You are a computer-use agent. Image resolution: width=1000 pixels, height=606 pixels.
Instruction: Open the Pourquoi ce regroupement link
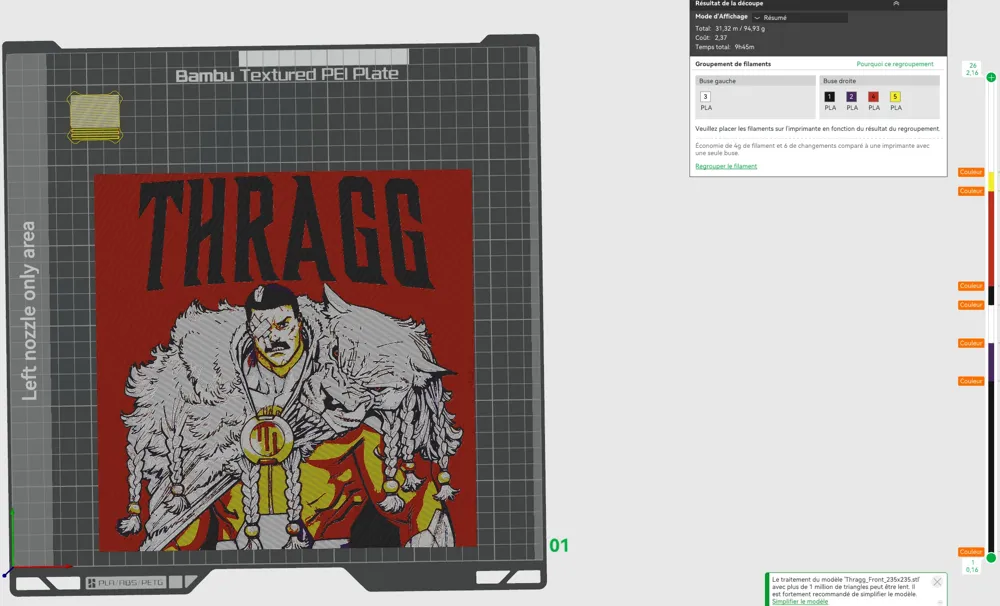pos(895,64)
